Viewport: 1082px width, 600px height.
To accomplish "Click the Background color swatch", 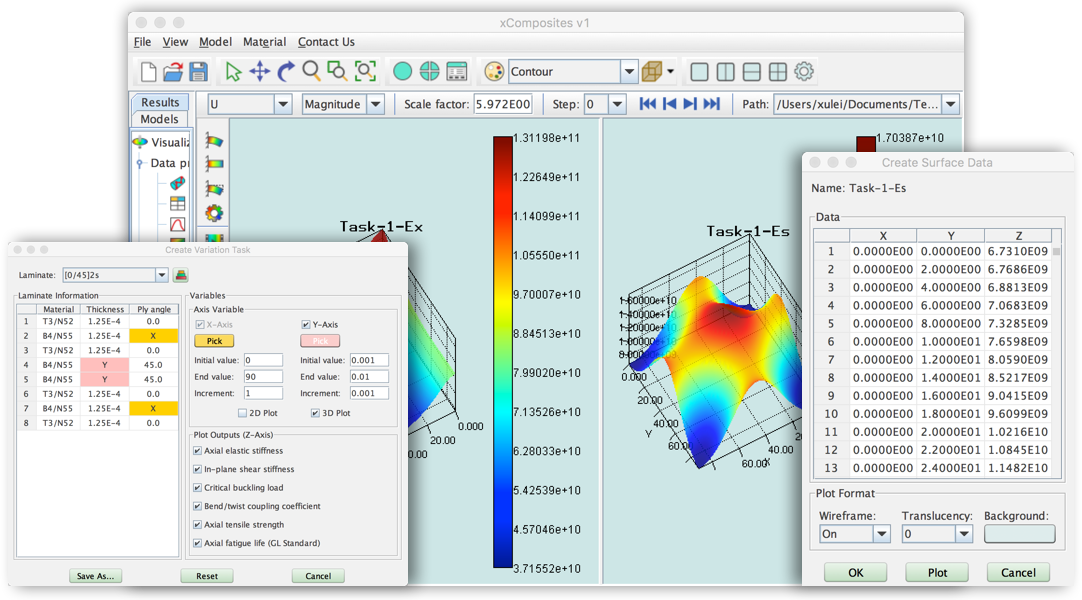I will point(1019,534).
